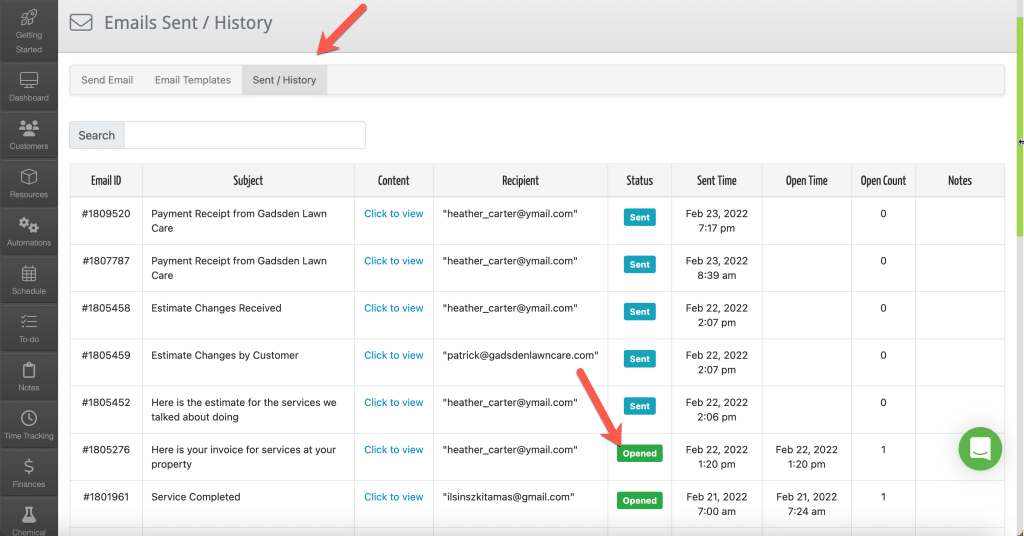Click Sent status badge for #1805458
The height and width of the screenshot is (536, 1024).
tap(639, 311)
